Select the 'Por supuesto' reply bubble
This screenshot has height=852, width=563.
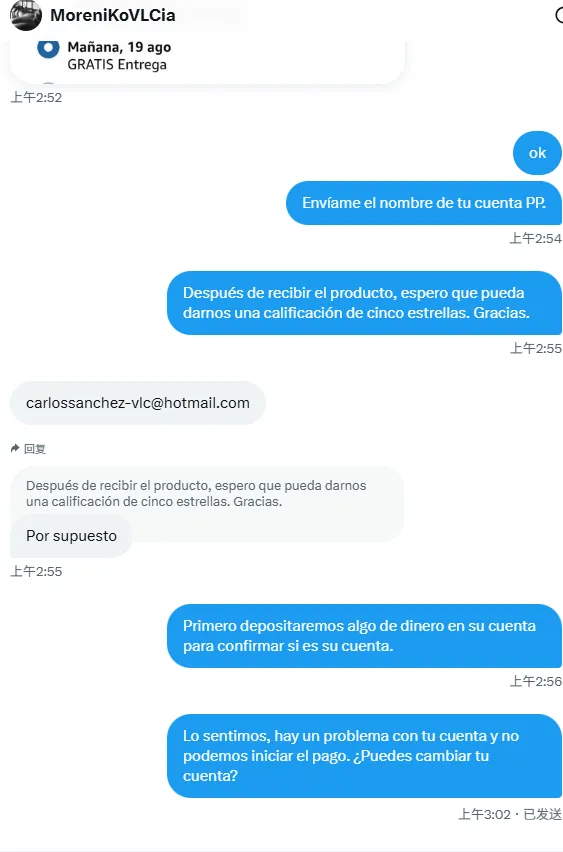pos(71,536)
